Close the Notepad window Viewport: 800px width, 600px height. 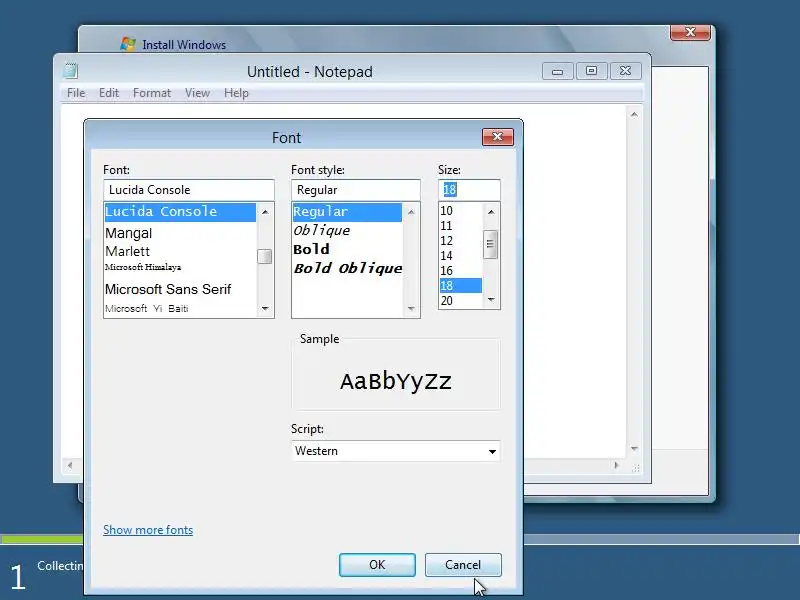(625, 71)
